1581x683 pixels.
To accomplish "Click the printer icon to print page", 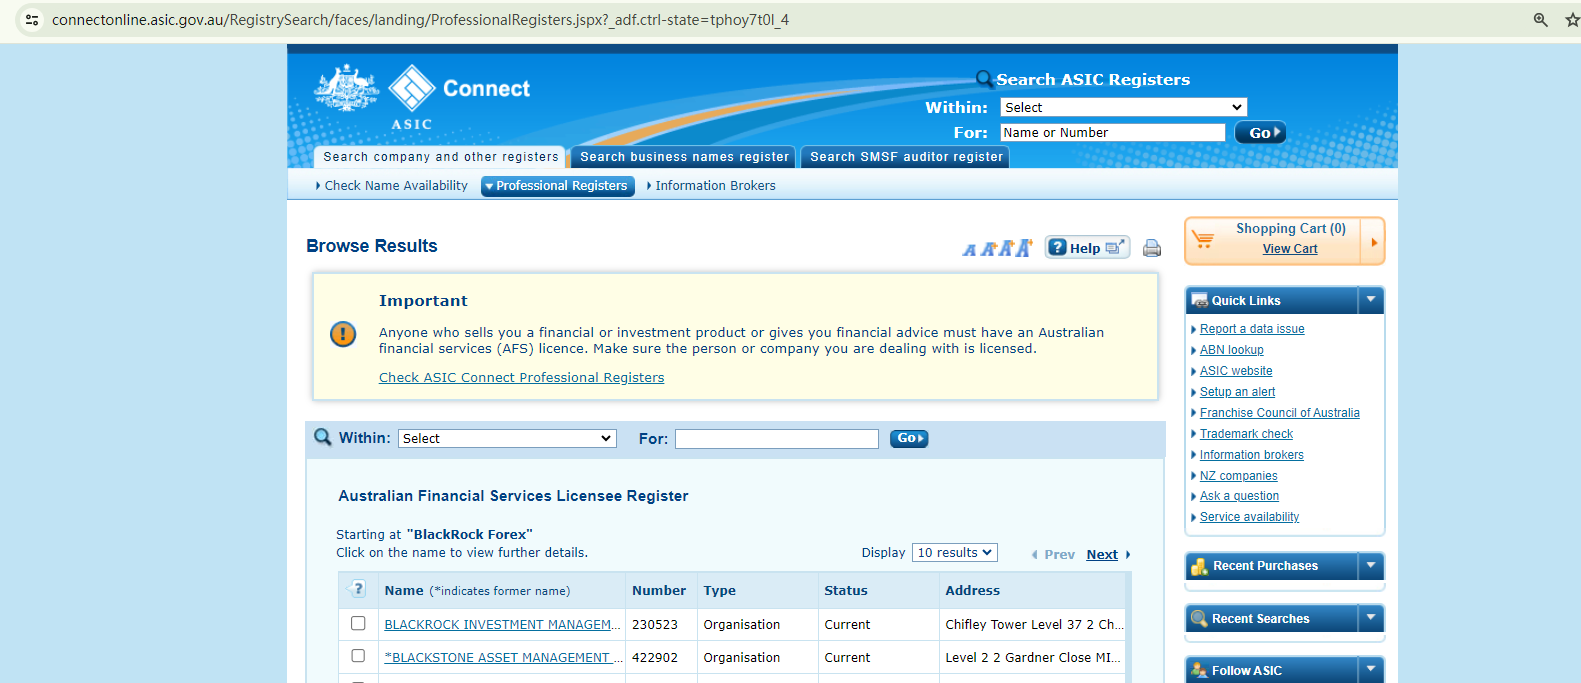I will pyautogui.click(x=1152, y=248).
